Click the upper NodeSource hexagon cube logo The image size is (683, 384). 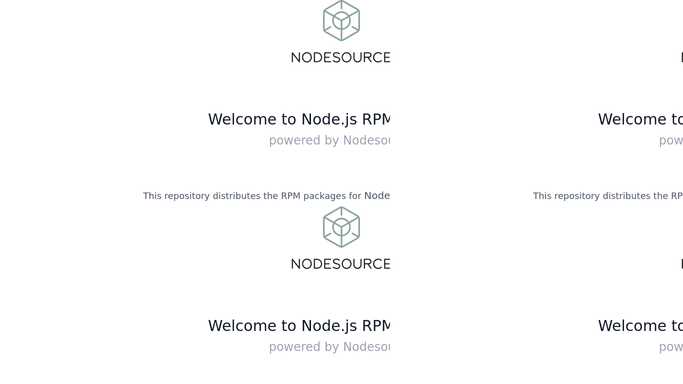[342, 20]
